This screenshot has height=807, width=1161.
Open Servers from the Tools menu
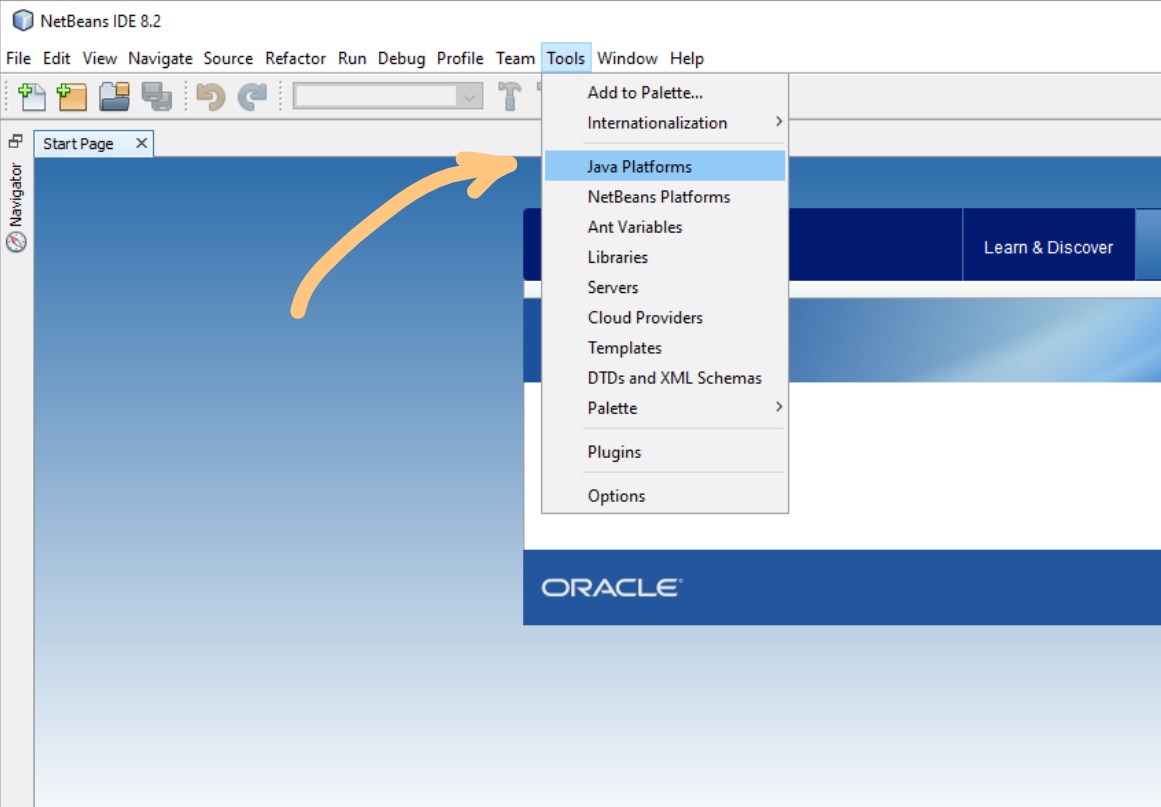click(664, 287)
